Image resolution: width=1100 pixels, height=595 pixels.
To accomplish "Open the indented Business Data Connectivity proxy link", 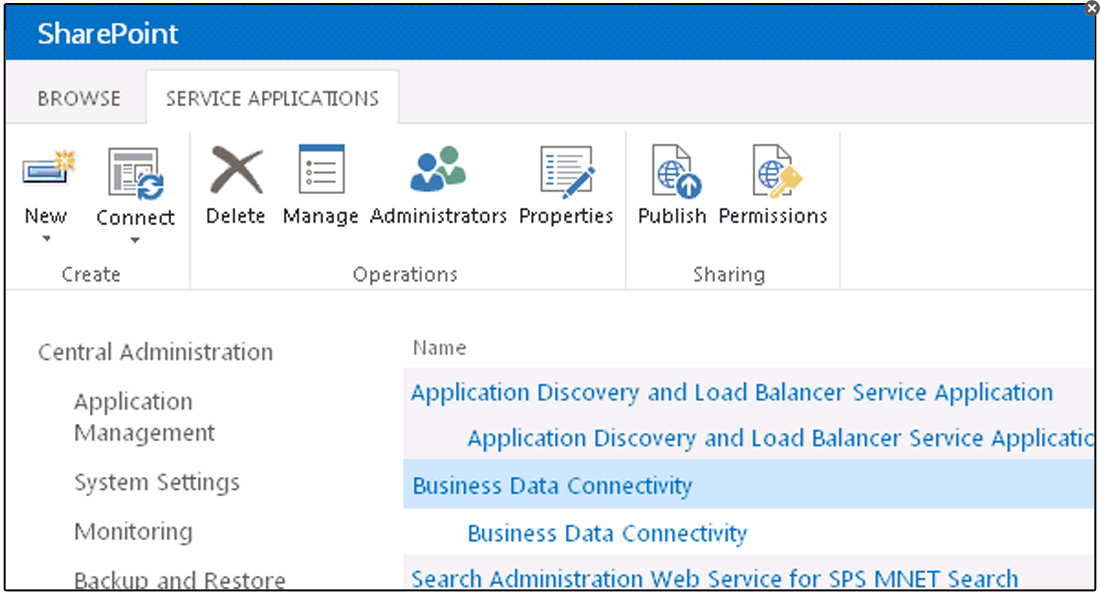I will click(608, 533).
